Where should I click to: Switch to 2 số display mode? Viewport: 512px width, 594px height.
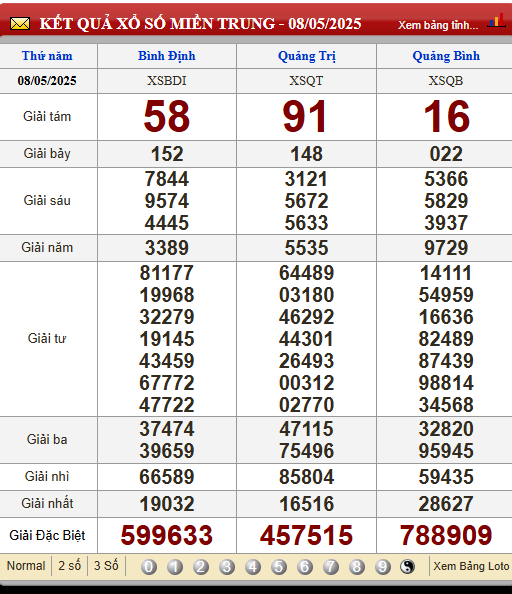tap(69, 566)
